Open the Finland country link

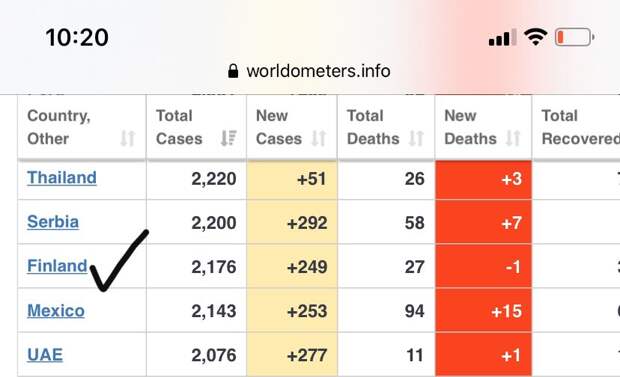(x=57, y=266)
